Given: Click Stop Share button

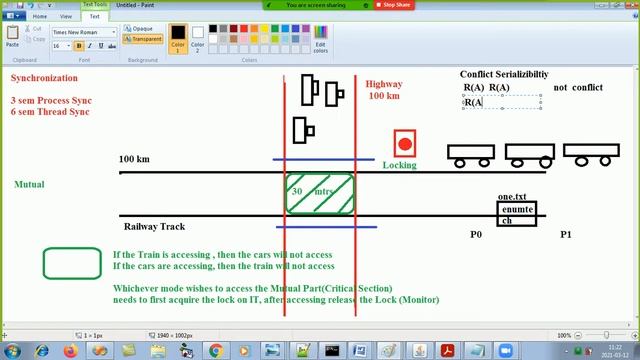Looking at the screenshot, I should [x=393, y=5].
